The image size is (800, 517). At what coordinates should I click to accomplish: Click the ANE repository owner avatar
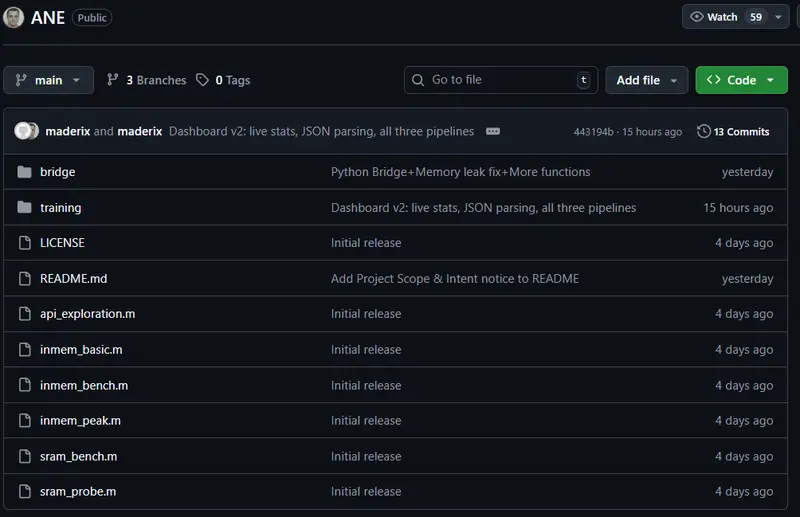point(14,17)
